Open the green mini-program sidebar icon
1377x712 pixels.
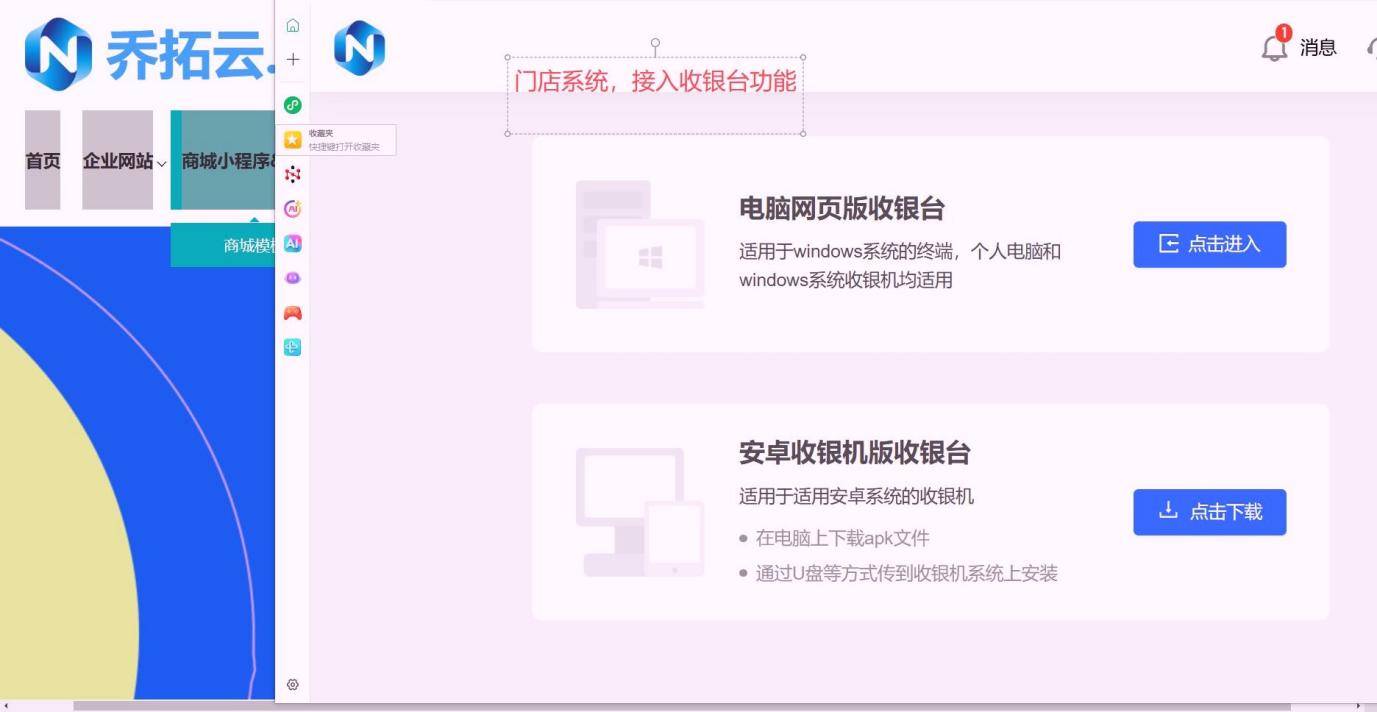[x=292, y=104]
